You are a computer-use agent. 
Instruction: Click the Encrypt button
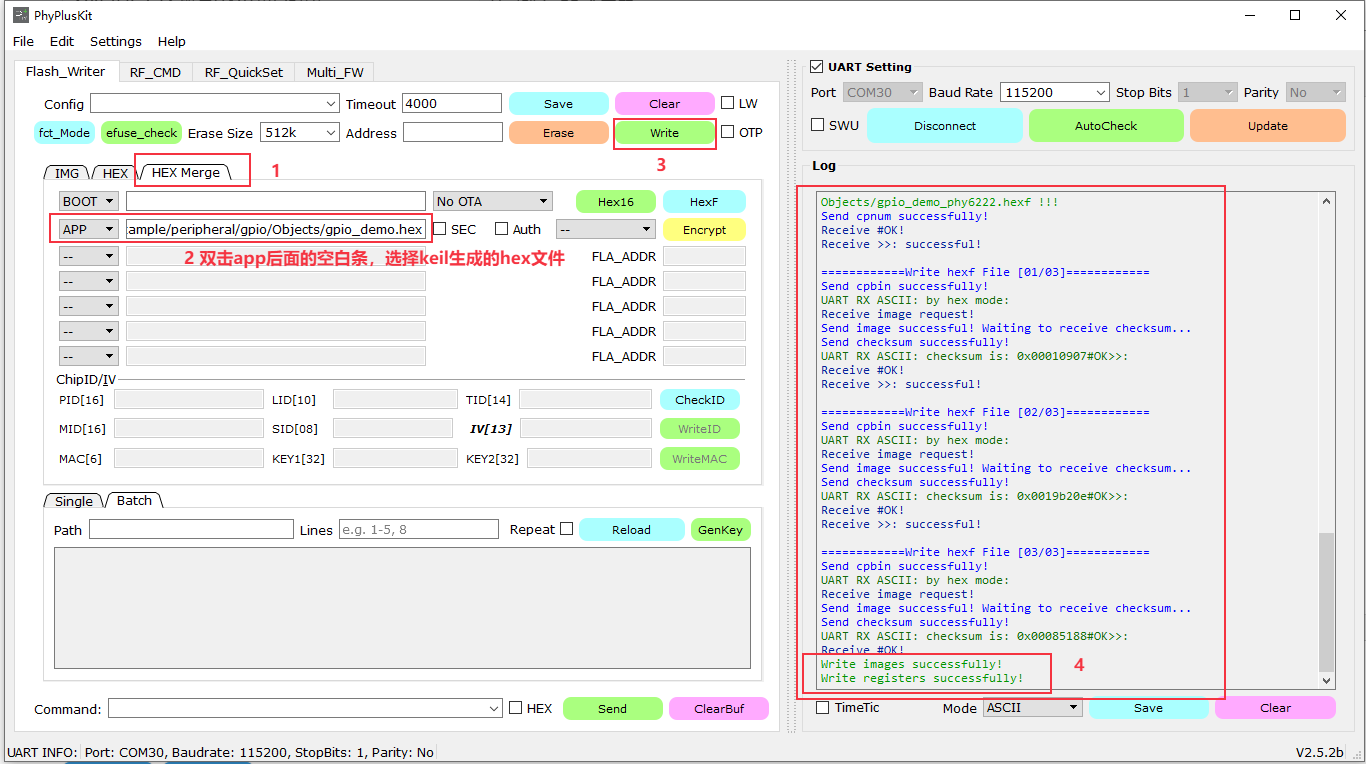tap(704, 229)
